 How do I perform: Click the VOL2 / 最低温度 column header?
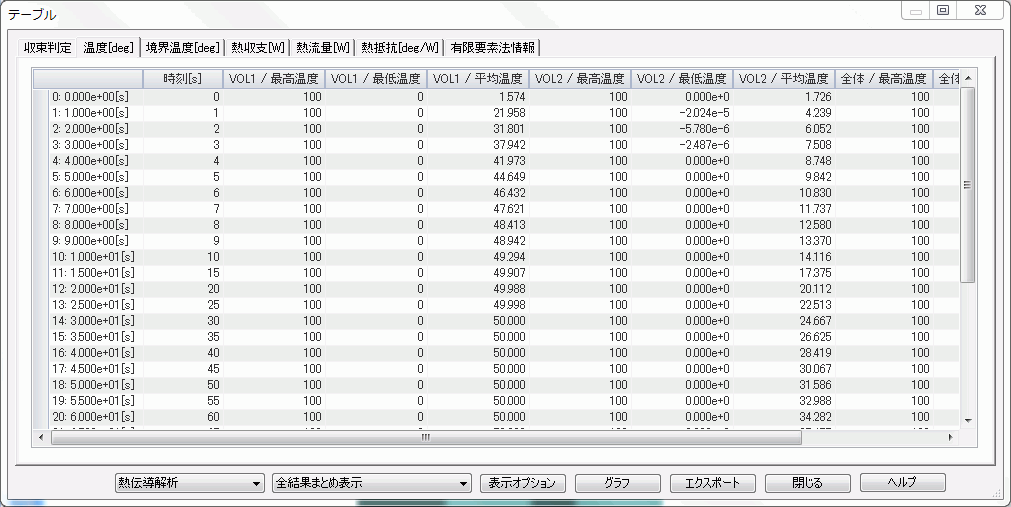coord(681,79)
